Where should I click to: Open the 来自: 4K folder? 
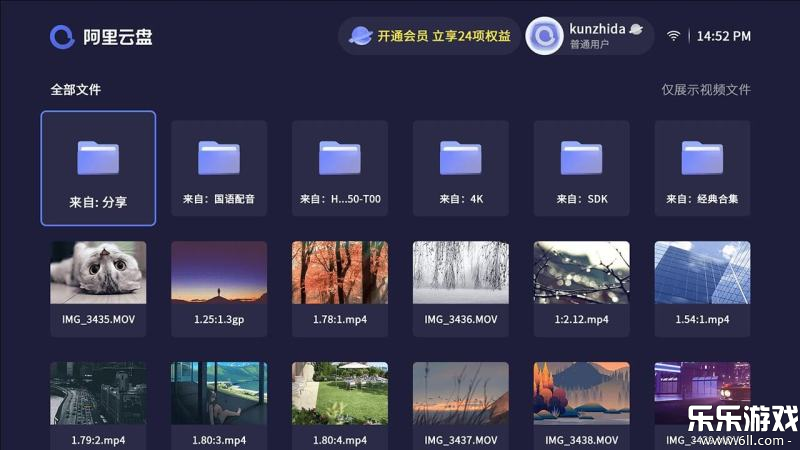coord(461,168)
